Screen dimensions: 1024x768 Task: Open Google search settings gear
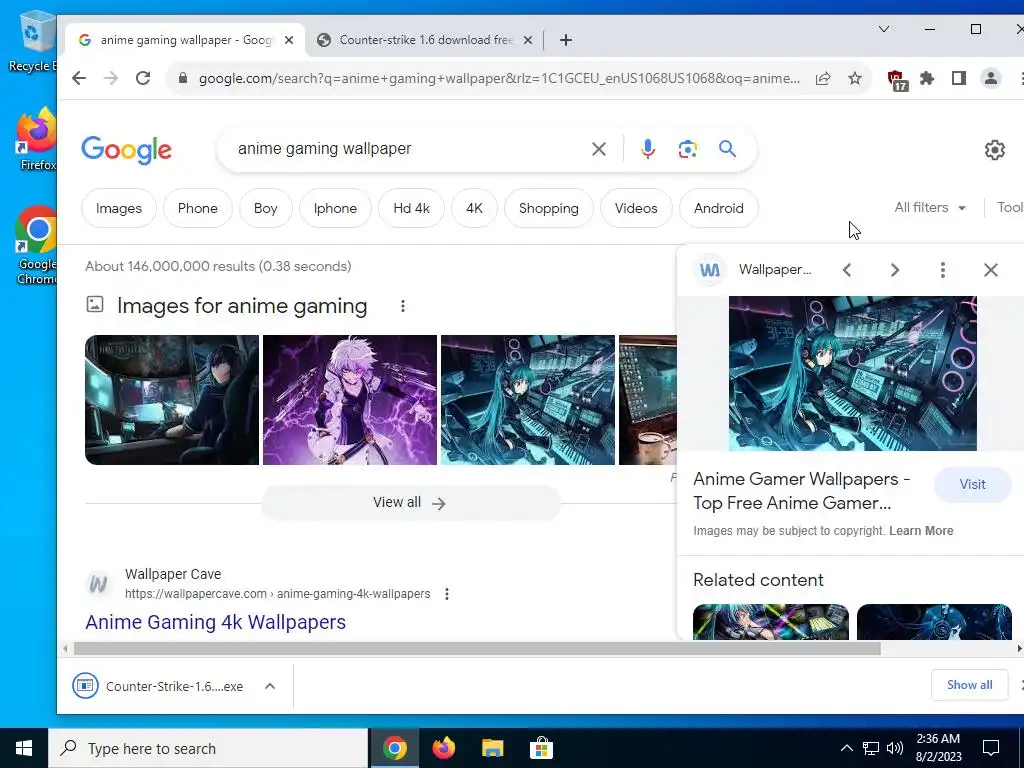[995, 150]
